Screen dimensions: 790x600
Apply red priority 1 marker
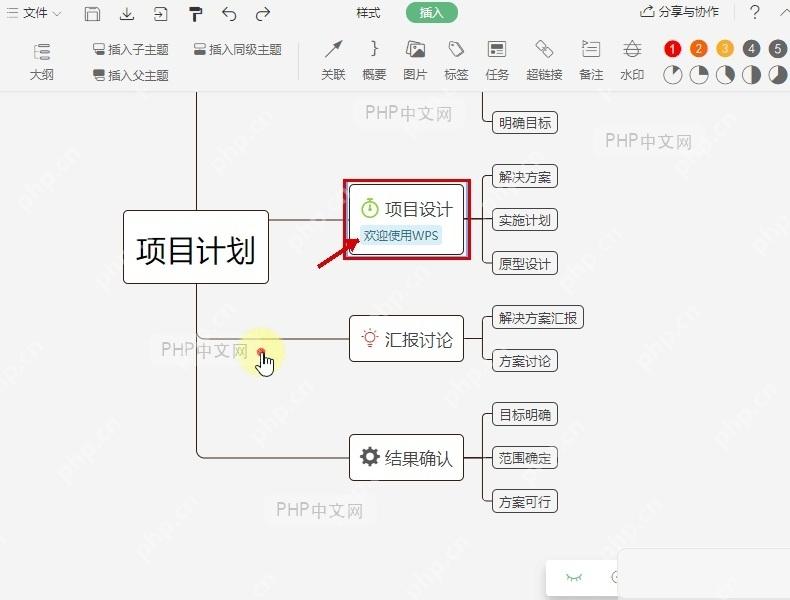(x=672, y=49)
